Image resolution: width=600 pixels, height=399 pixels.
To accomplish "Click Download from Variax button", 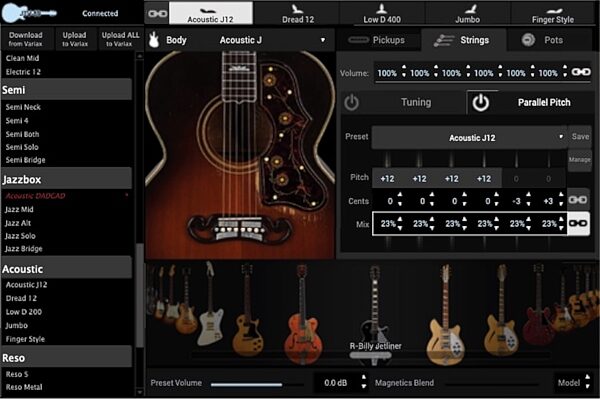I will click(x=26, y=39).
